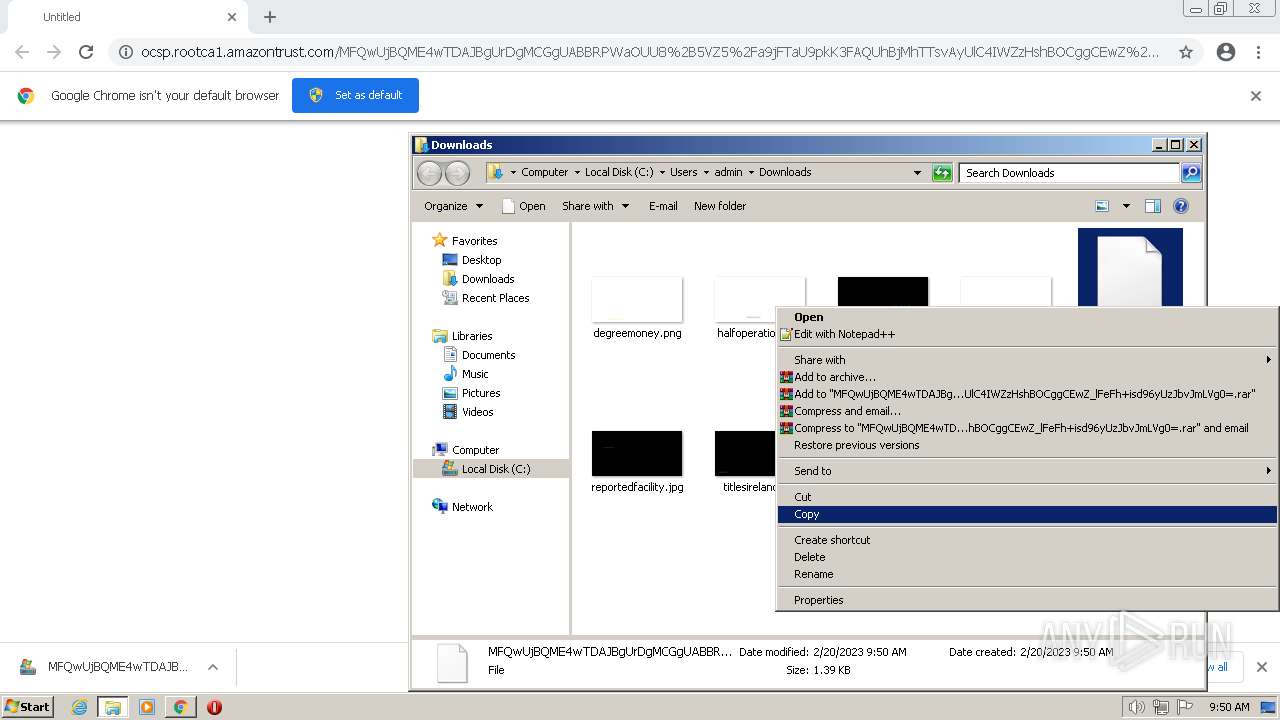The height and width of the screenshot is (720, 1280).
Task: Choose Add to archive...
Action: click(1027, 377)
